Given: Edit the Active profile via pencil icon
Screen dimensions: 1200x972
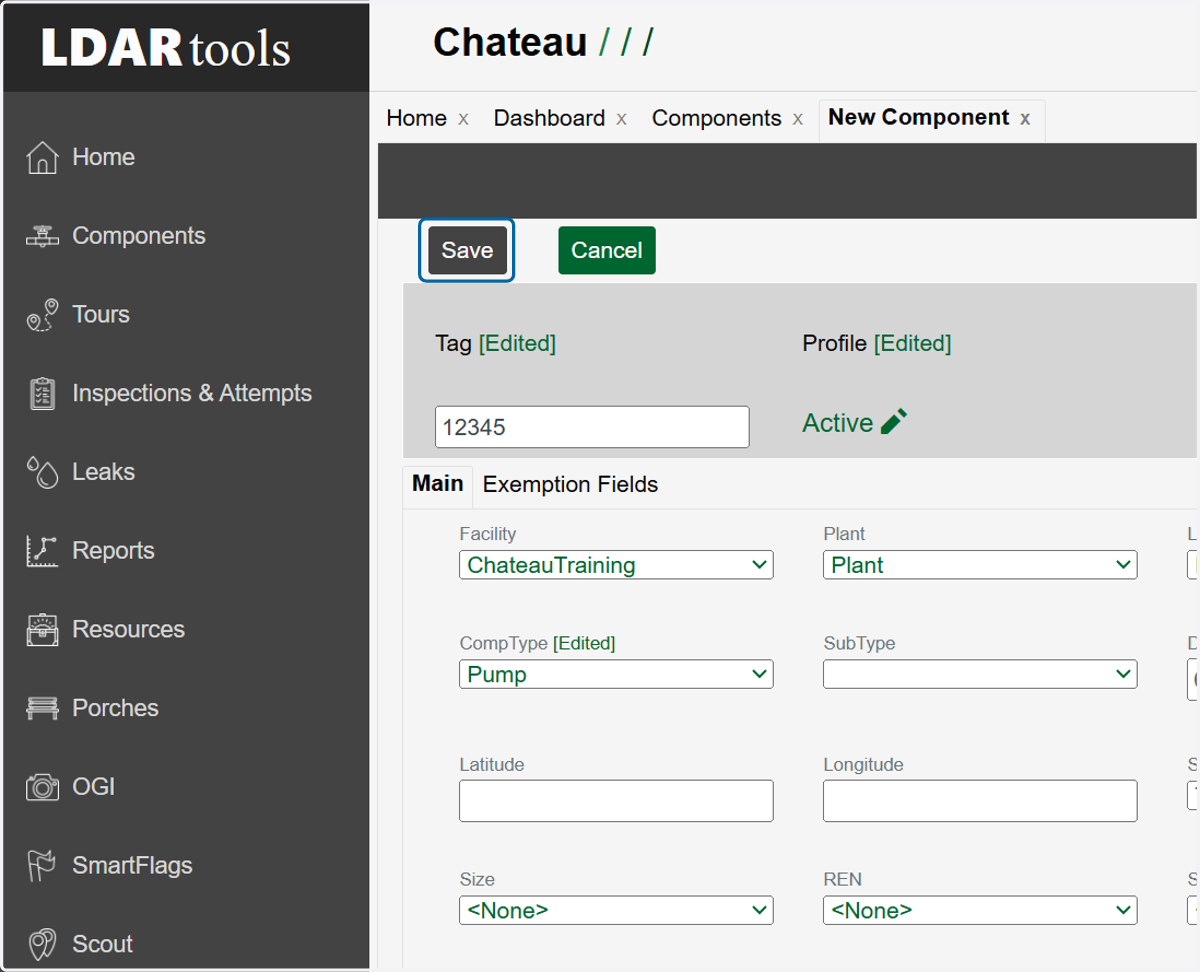Looking at the screenshot, I should coord(894,422).
